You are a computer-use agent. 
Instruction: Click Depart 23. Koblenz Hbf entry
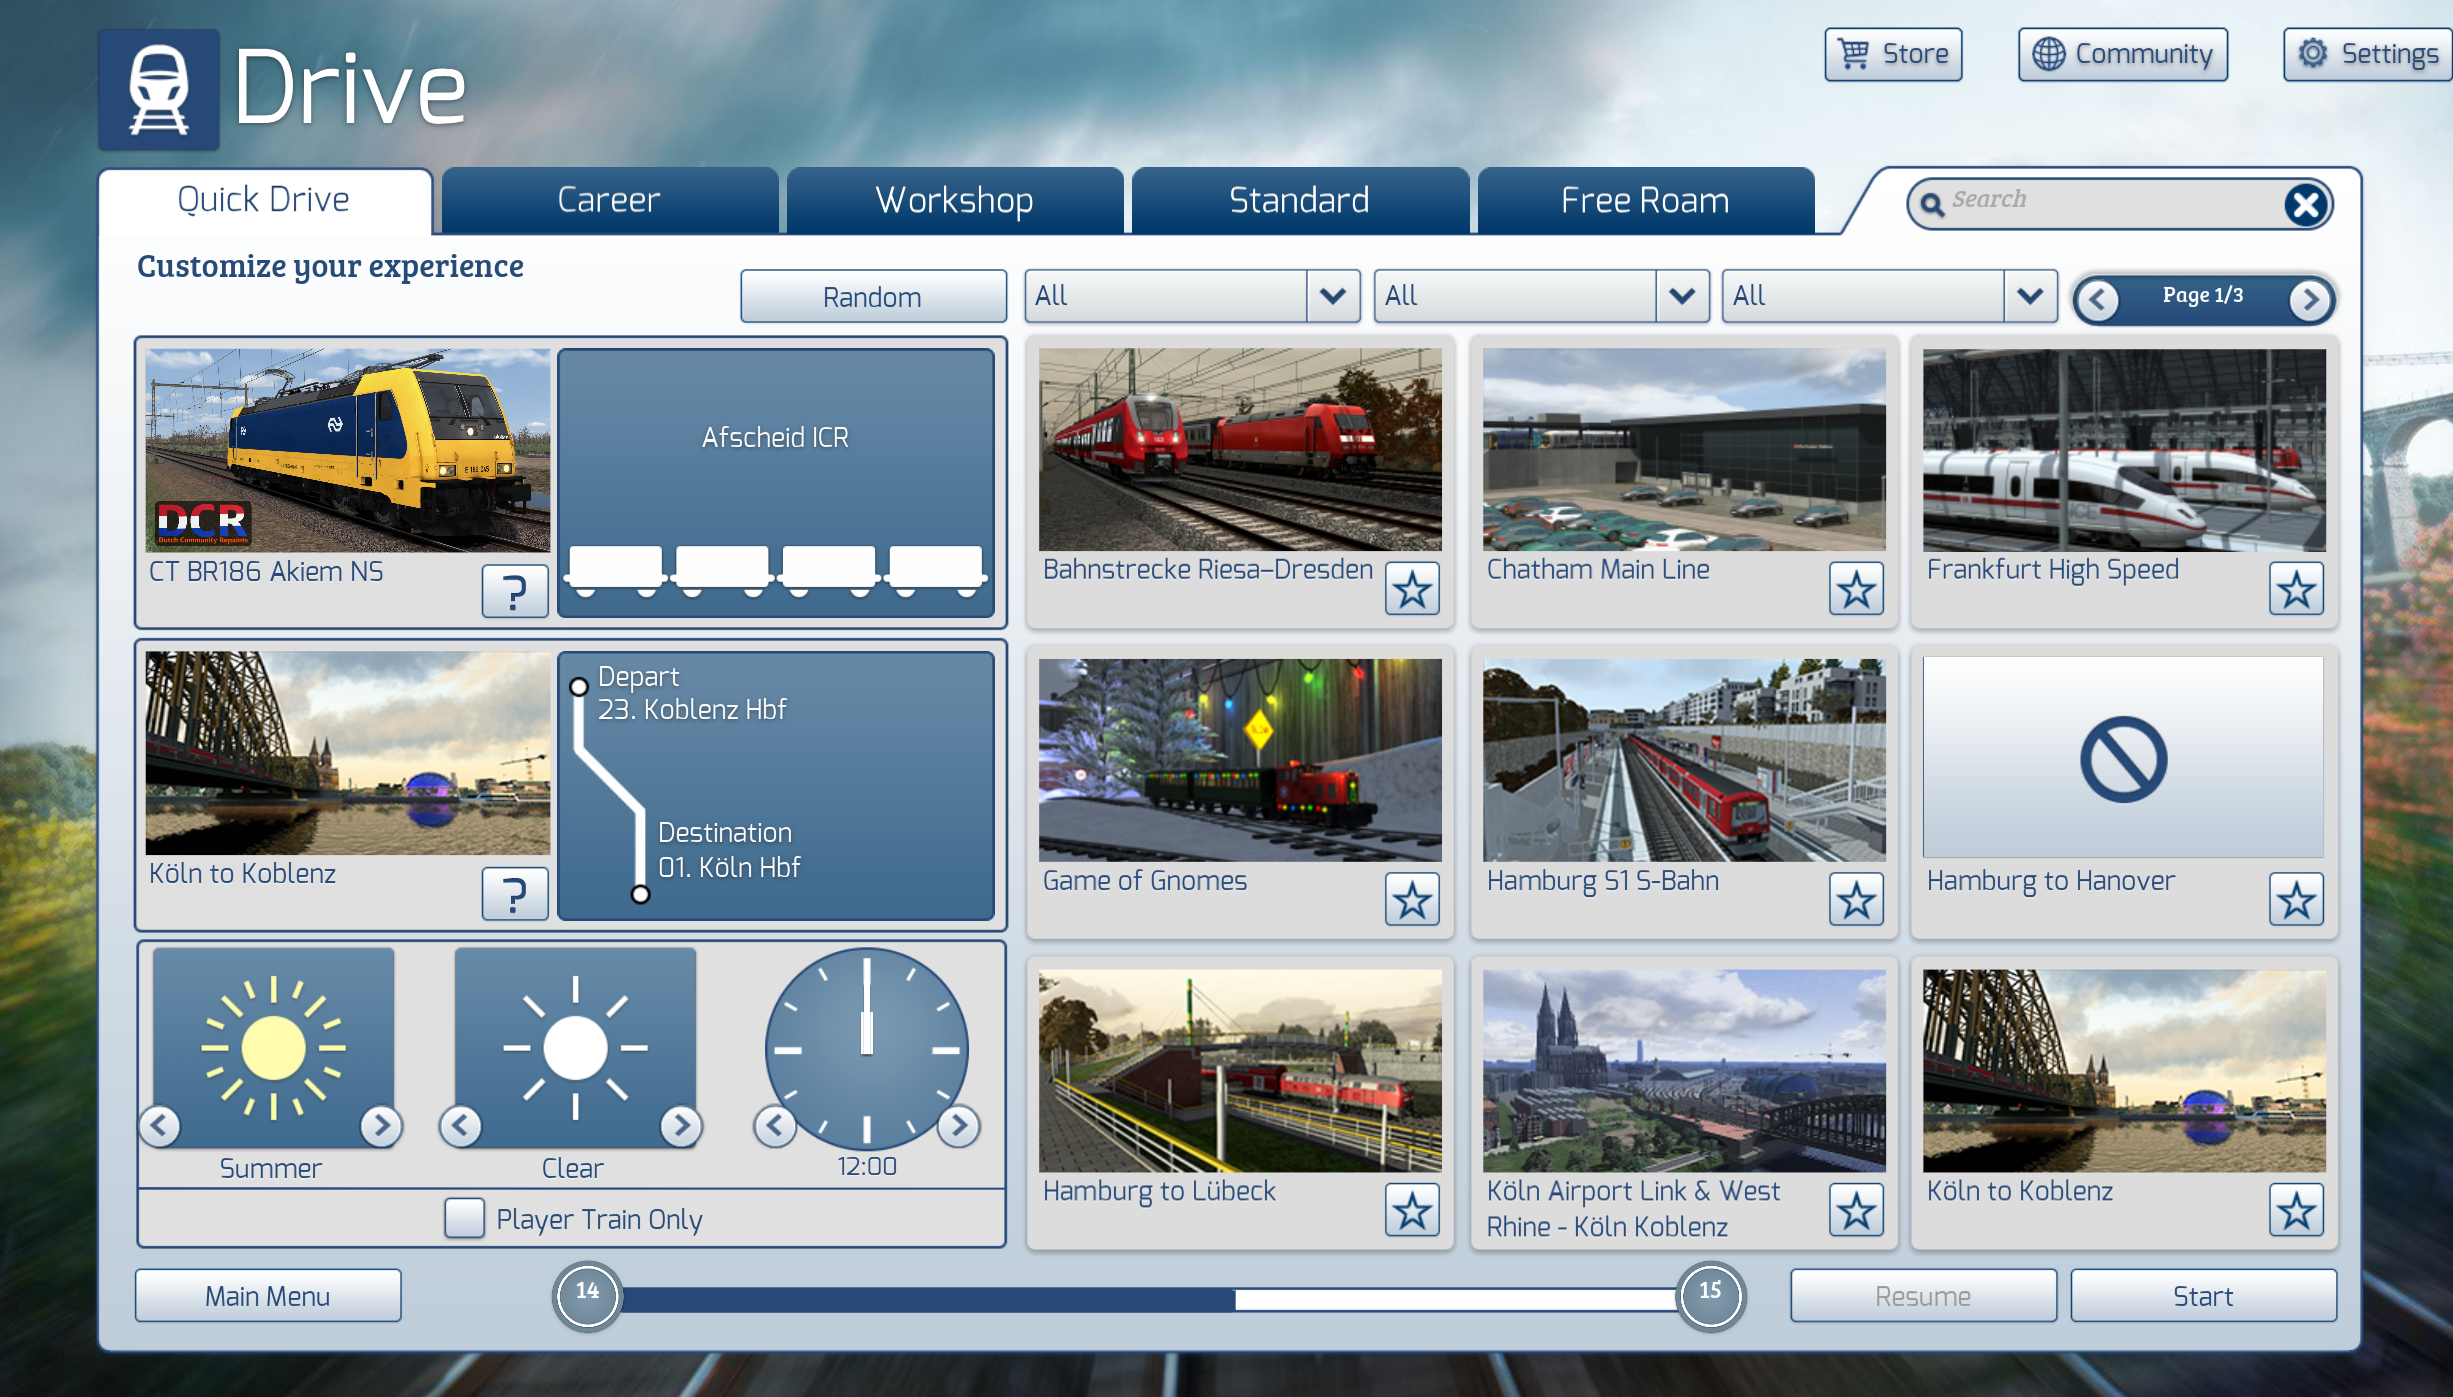pyautogui.click(x=692, y=693)
